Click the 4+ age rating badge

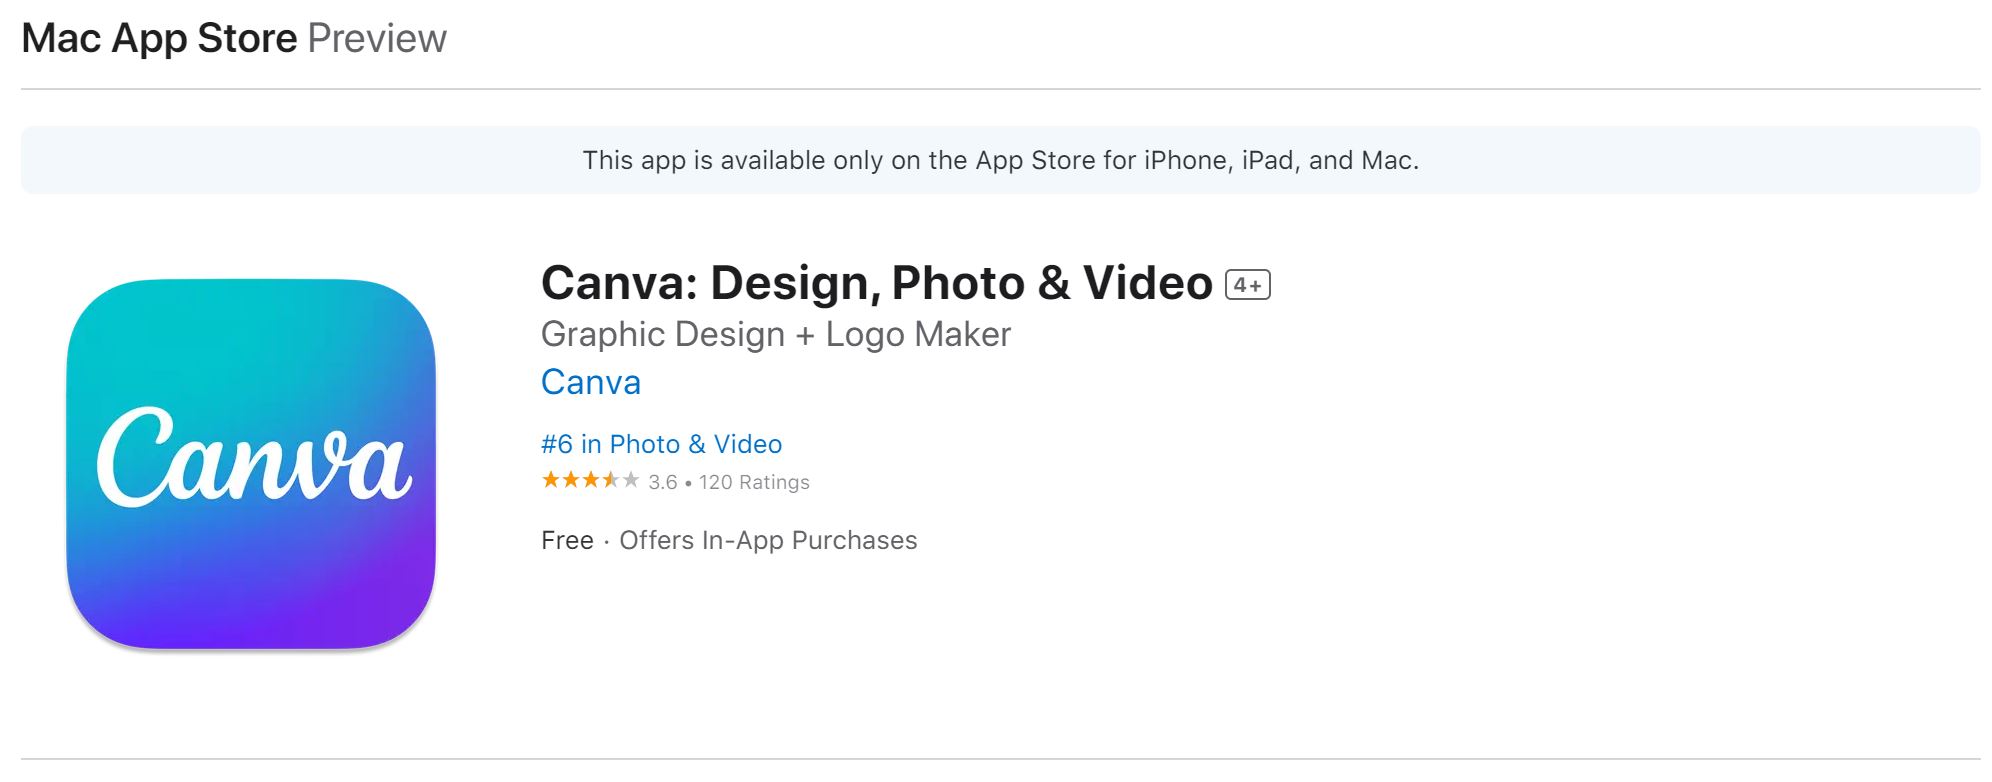click(x=1247, y=285)
